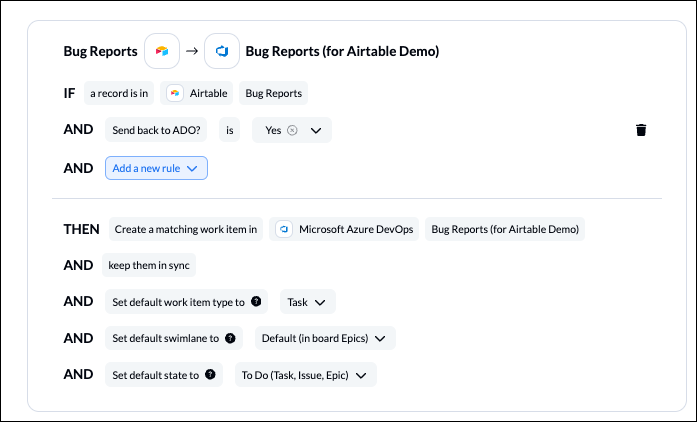Click the help icon beside 'Set default state to'
The image size is (697, 422).
coord(210,374)
